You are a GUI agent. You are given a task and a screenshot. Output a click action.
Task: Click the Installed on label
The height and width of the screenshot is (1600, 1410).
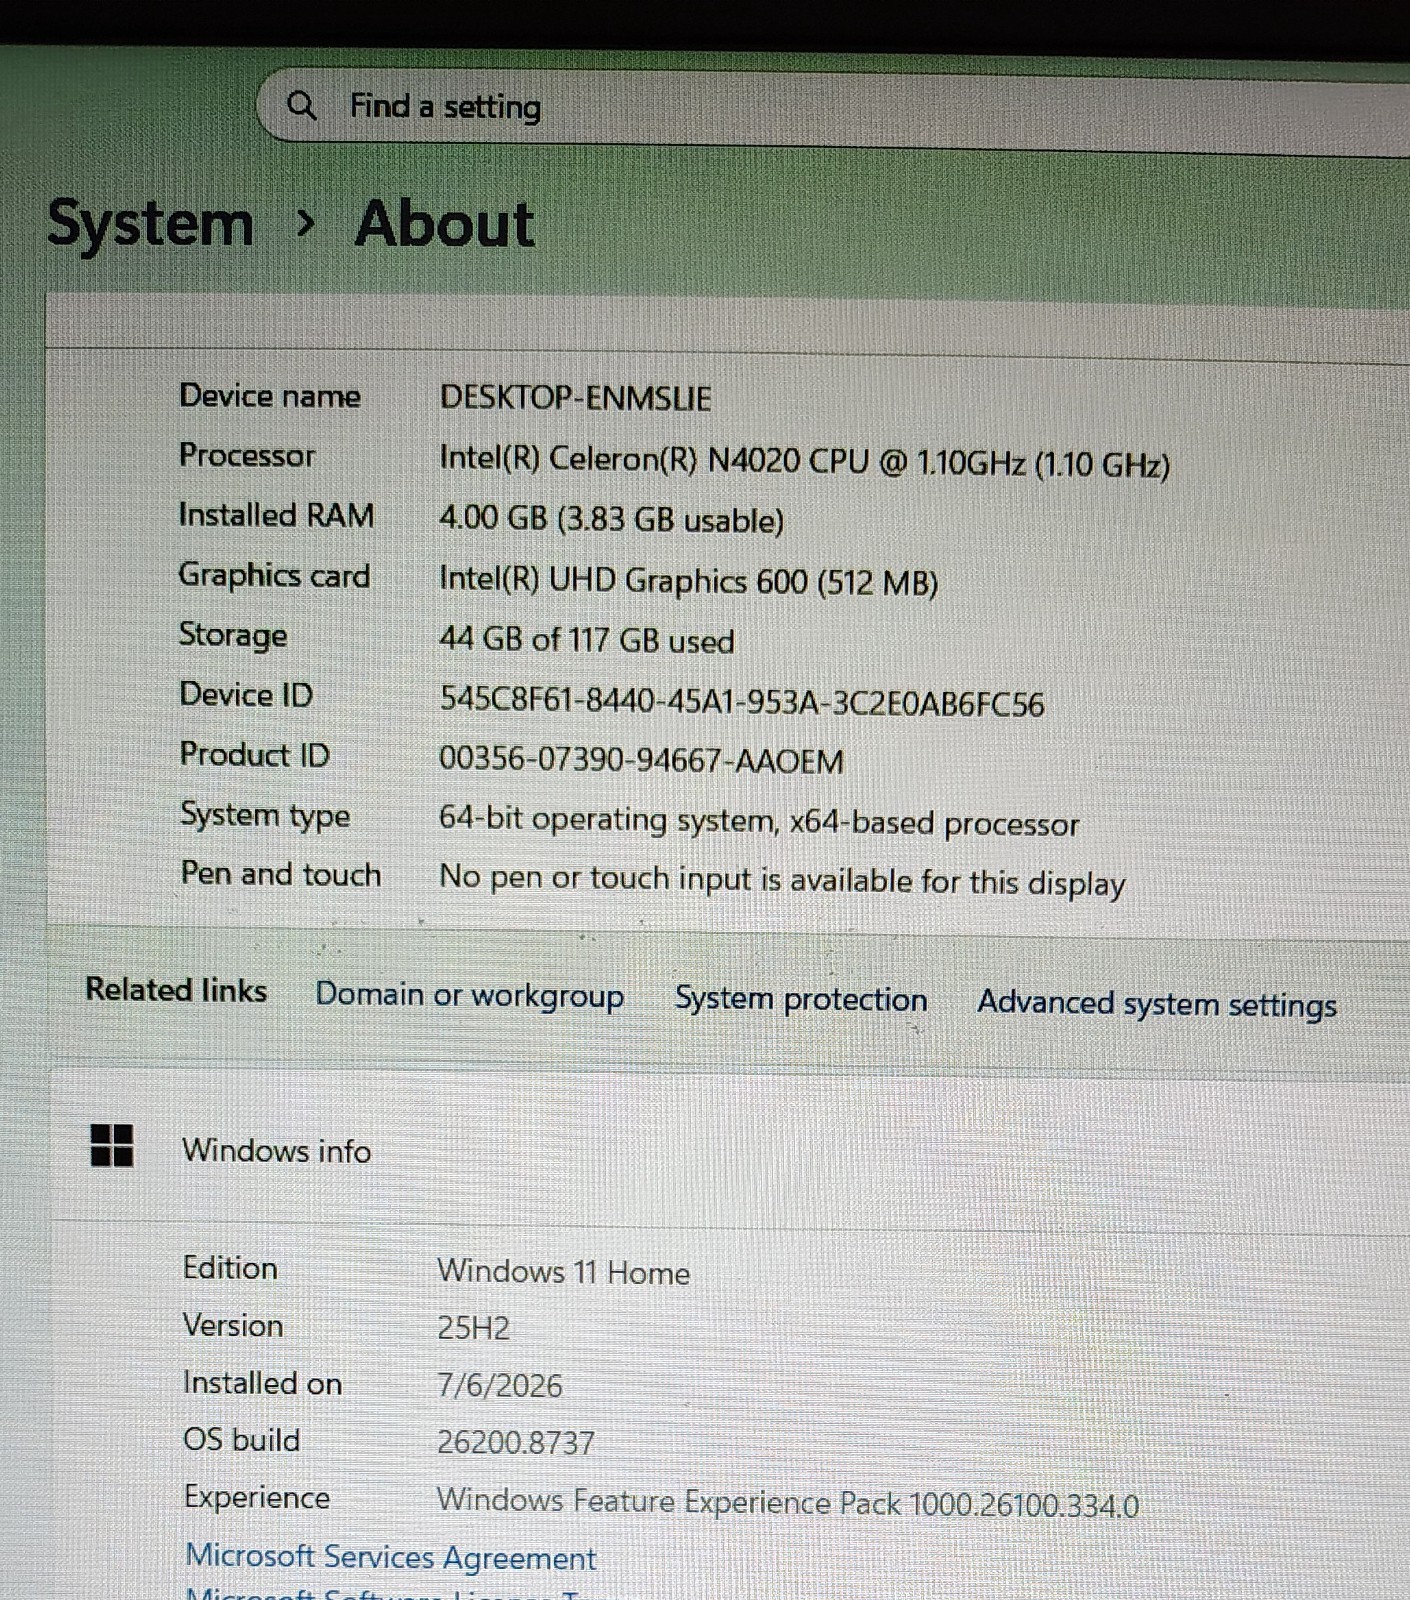pos(262,1383)
